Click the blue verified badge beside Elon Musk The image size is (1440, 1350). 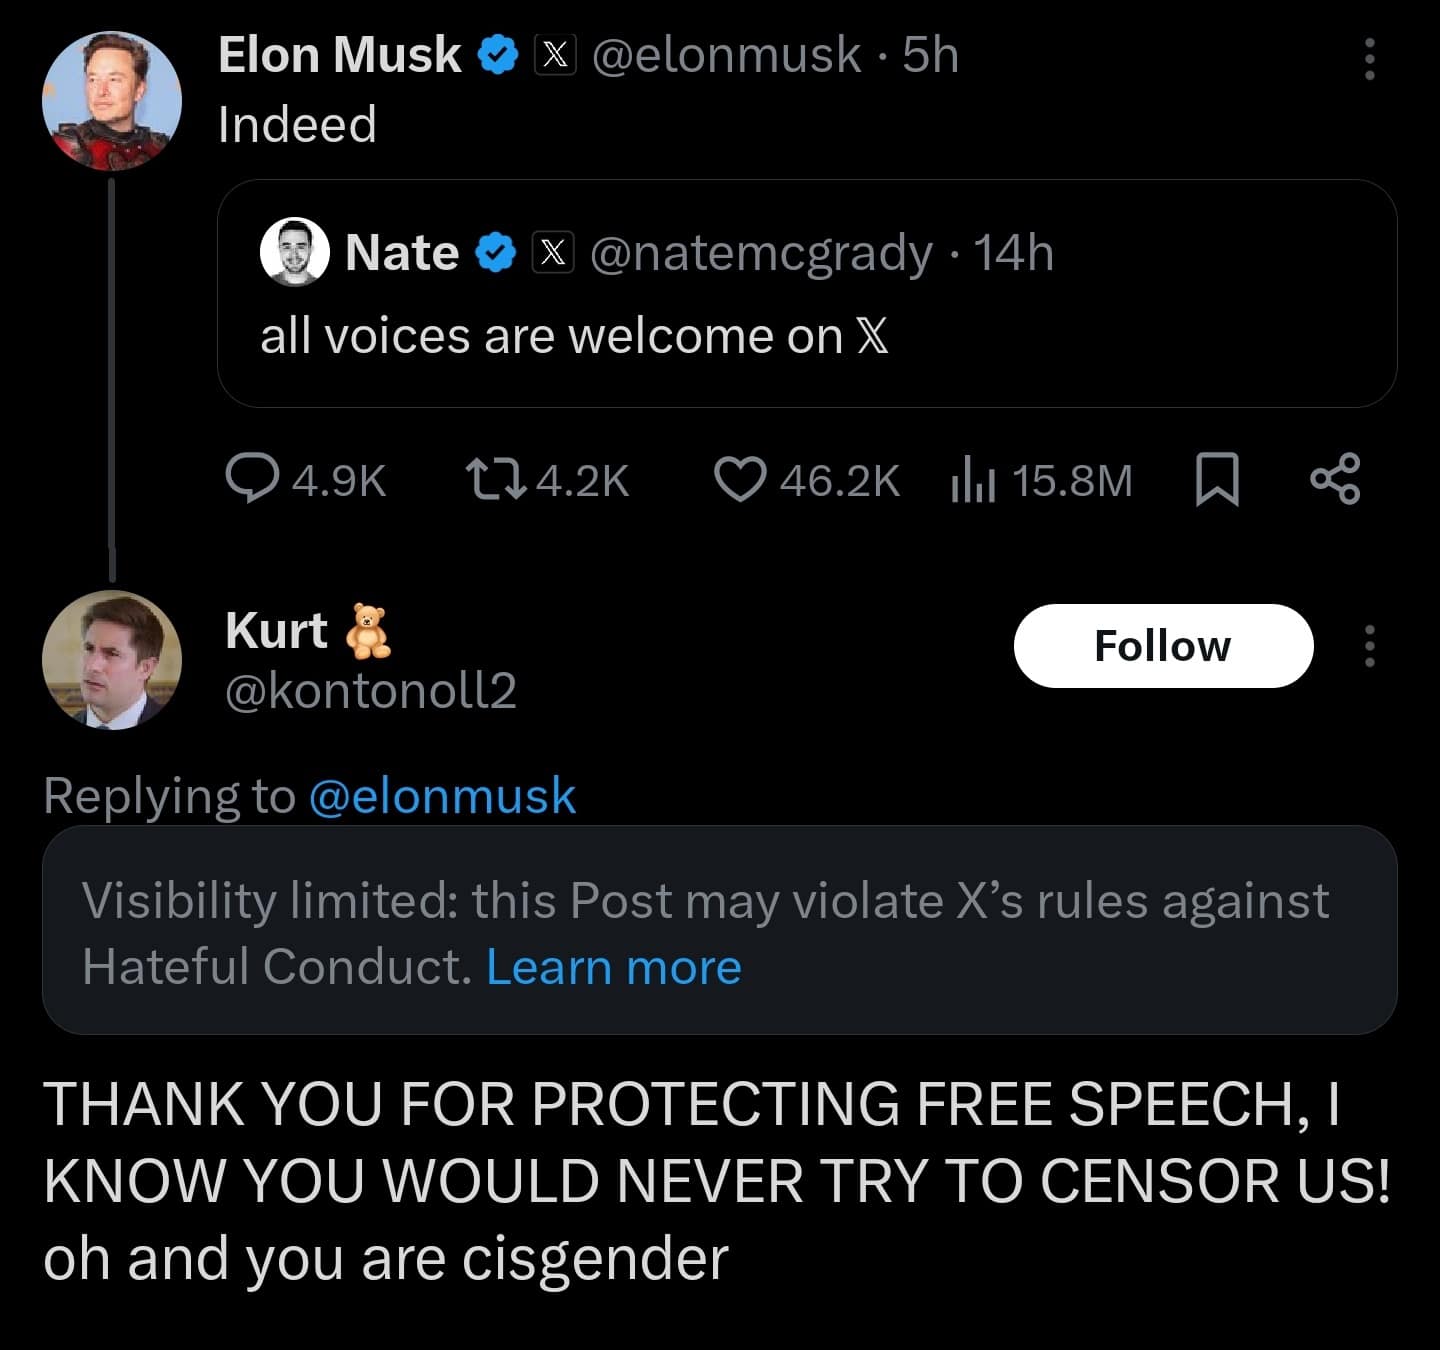(x=497, y=55)
